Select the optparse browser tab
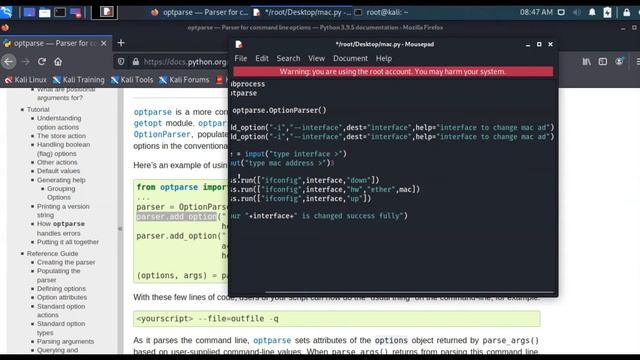Viewport: 640px width, 360px height. (56, 43)
